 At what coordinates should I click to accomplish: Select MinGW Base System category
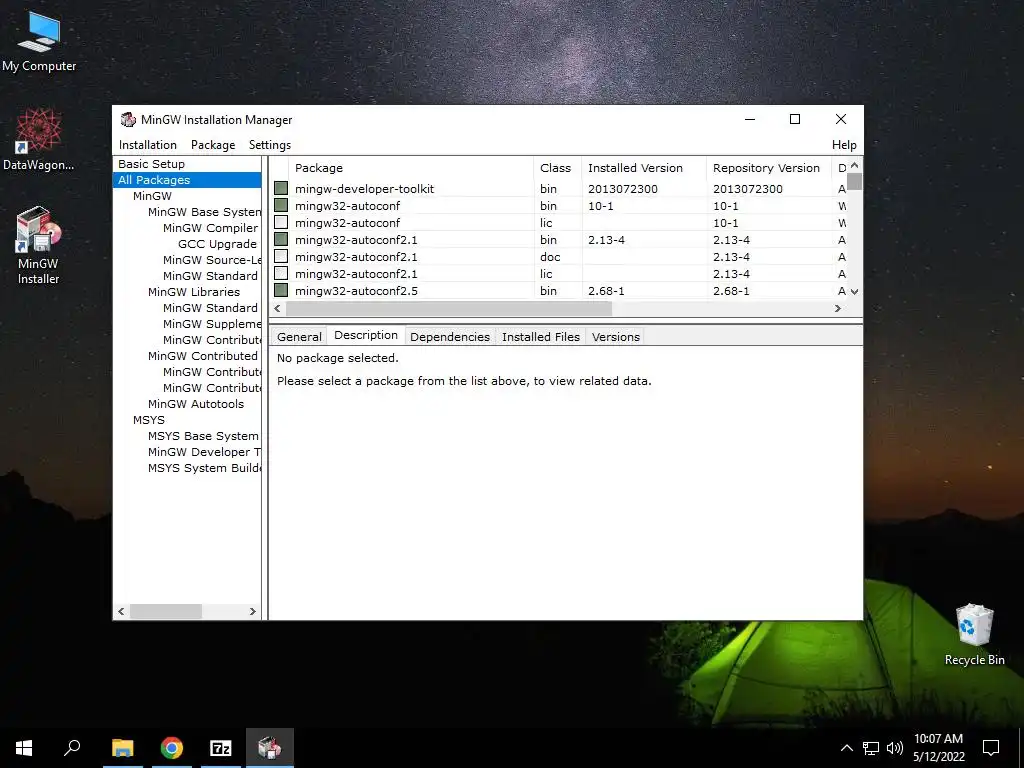click(204, 212)
